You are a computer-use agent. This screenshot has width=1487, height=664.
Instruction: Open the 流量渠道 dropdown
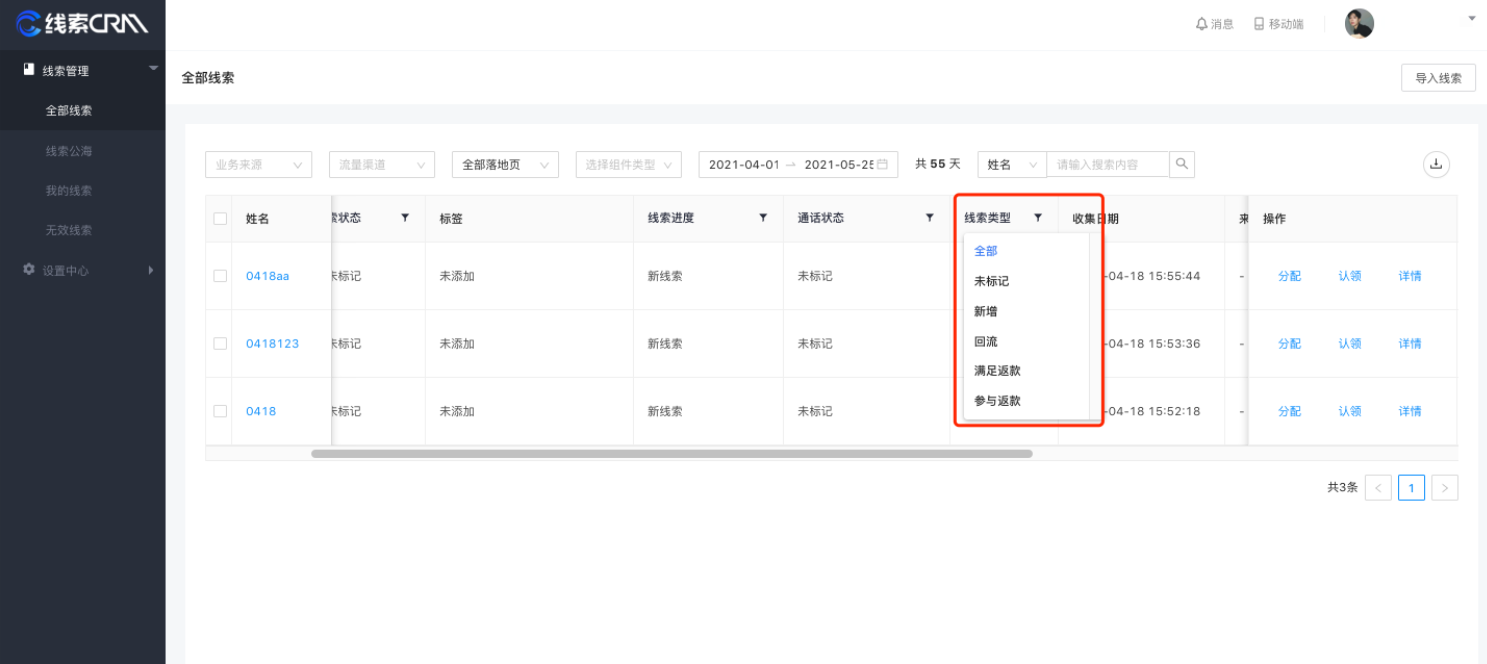(381, 164)
